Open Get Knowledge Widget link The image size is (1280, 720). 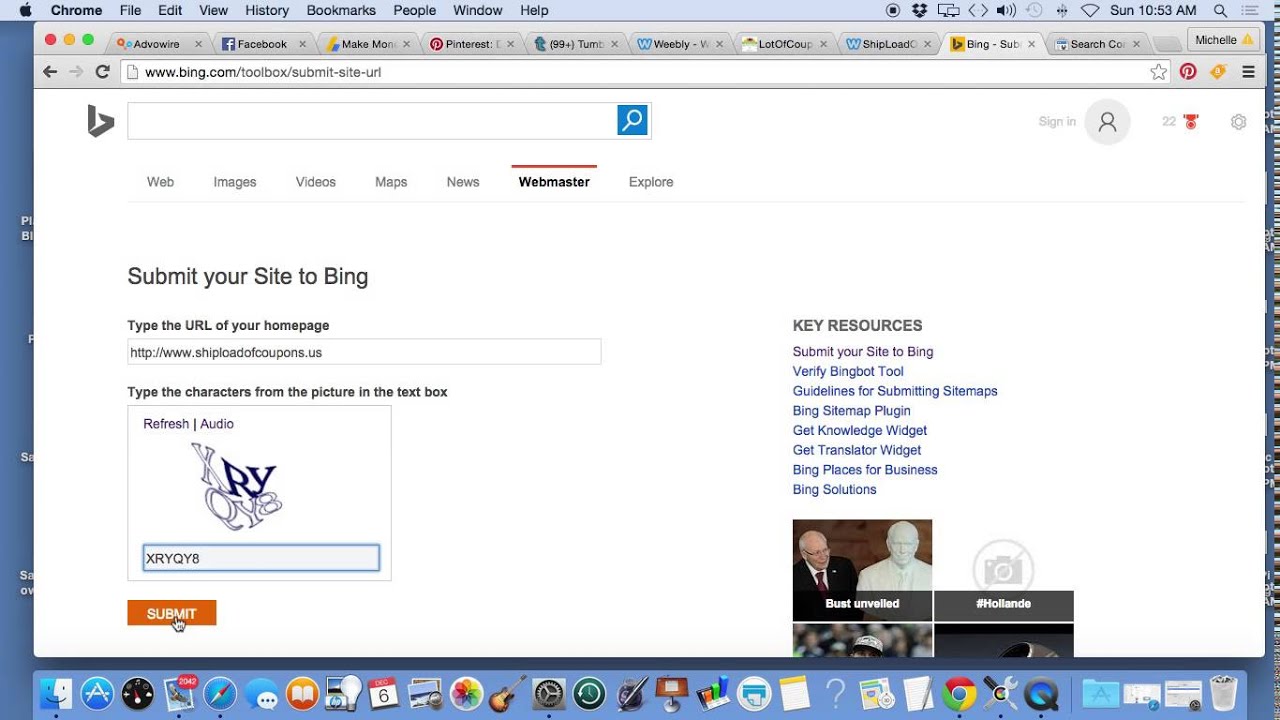coord(860,430)
